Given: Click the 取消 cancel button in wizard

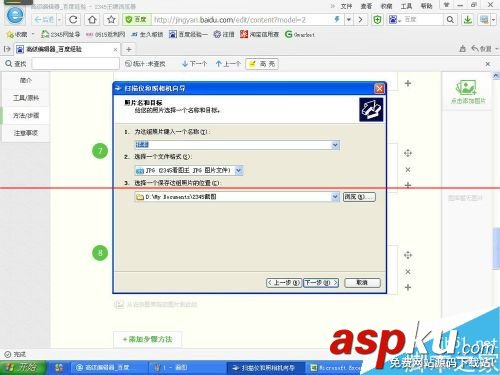Looking at the screenshot, I should click(x=362, y=283).
